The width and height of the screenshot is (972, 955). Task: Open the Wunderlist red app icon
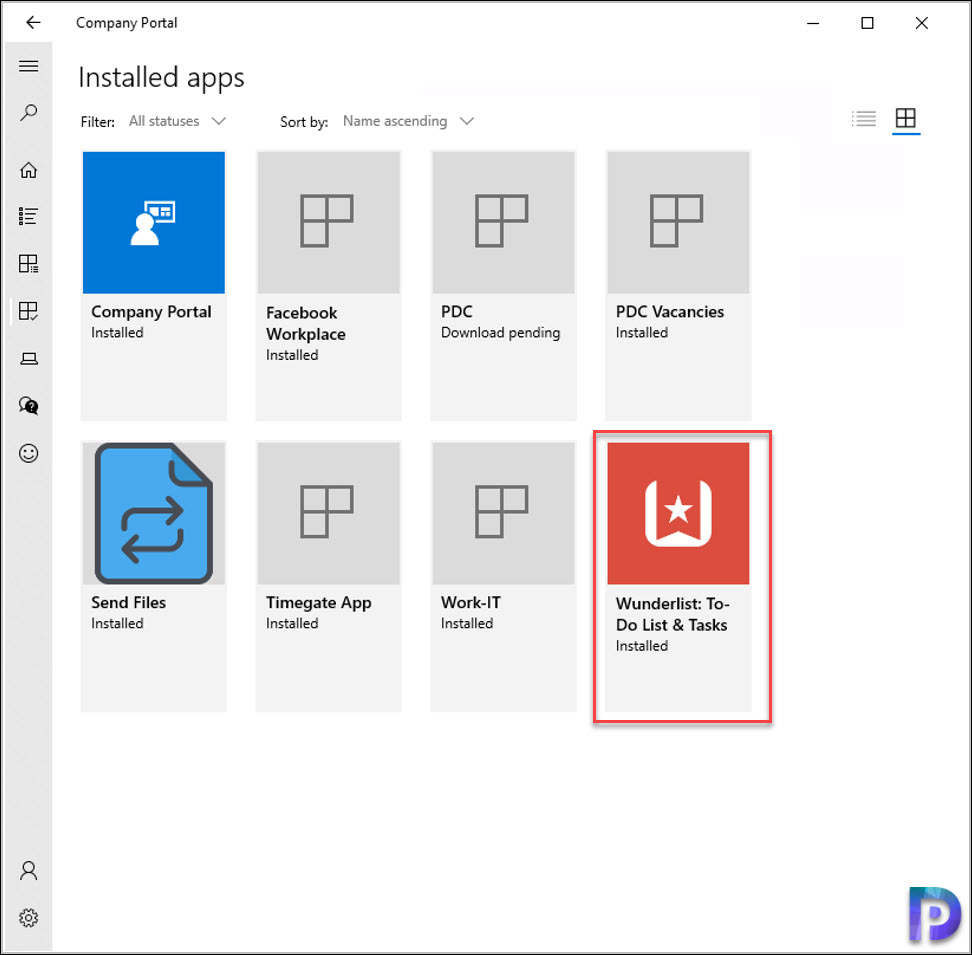(x=678, y=513)
